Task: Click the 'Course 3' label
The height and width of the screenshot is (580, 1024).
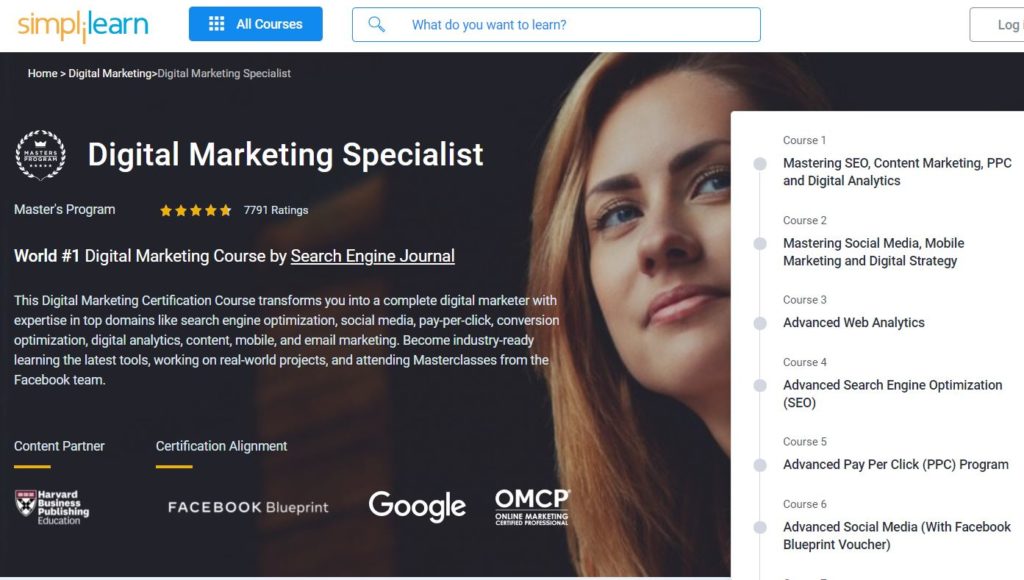Action: (x=805, y=300)
